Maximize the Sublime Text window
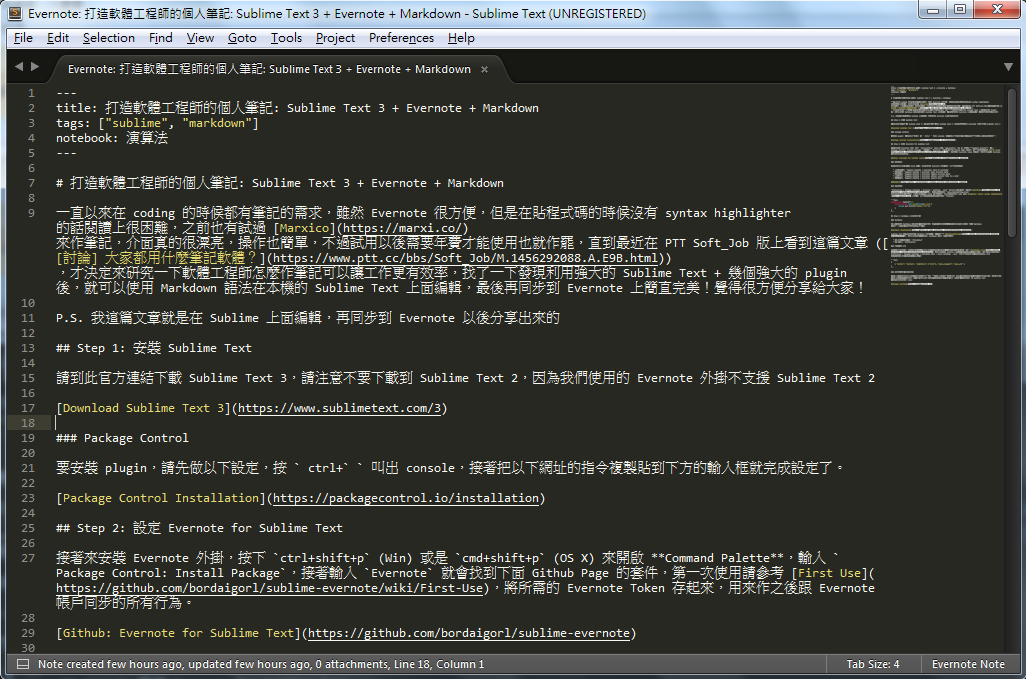Viewport: 1026px width, 679px height. (x=960, y=10)
